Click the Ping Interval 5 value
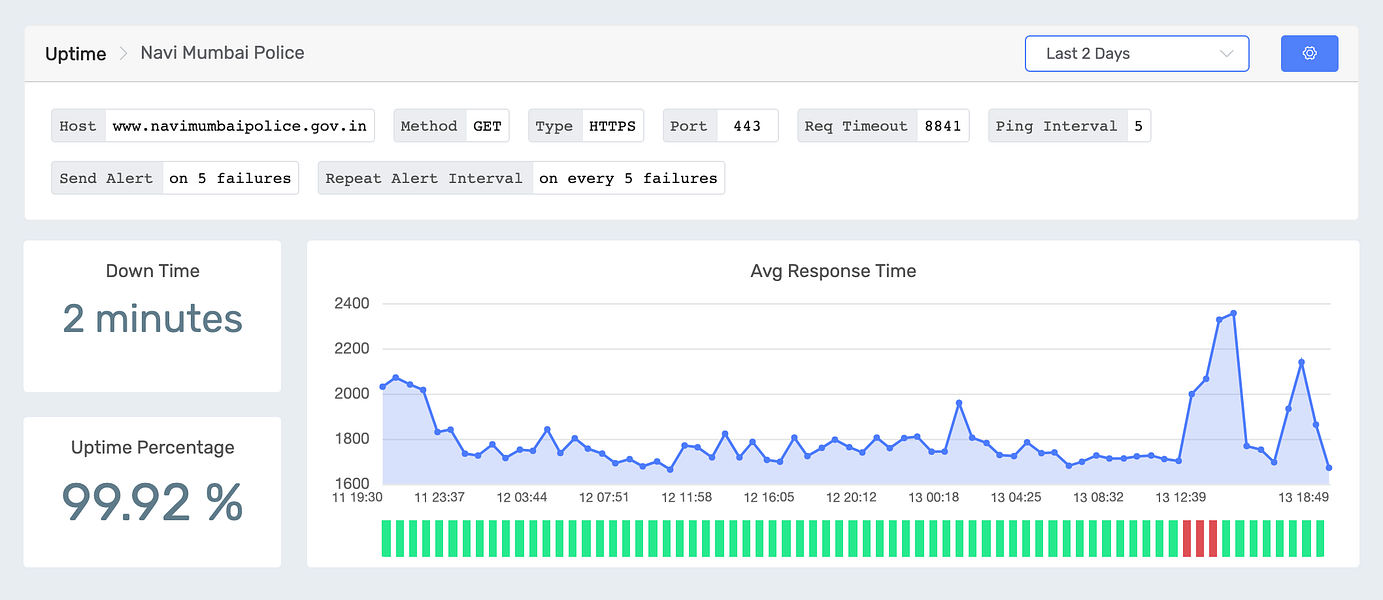 [x=1138, y=126]
